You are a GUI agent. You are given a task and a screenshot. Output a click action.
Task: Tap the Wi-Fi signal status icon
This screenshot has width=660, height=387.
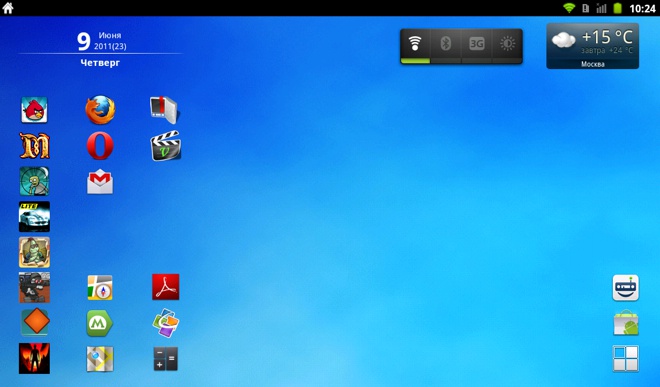(x=570, y=8)
